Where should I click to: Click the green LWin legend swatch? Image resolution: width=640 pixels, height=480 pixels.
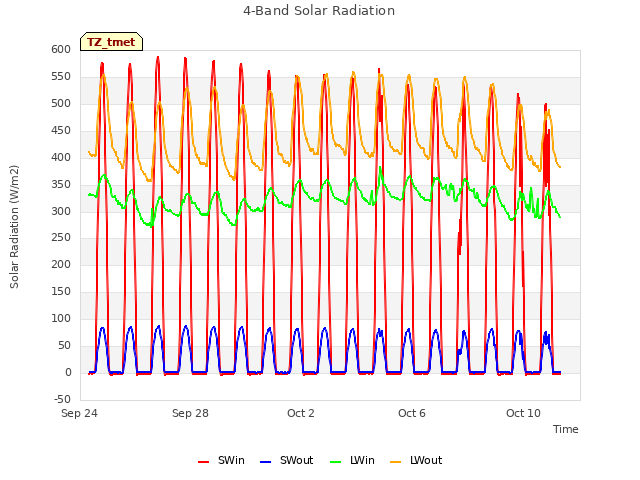click(x=335, y=462)
